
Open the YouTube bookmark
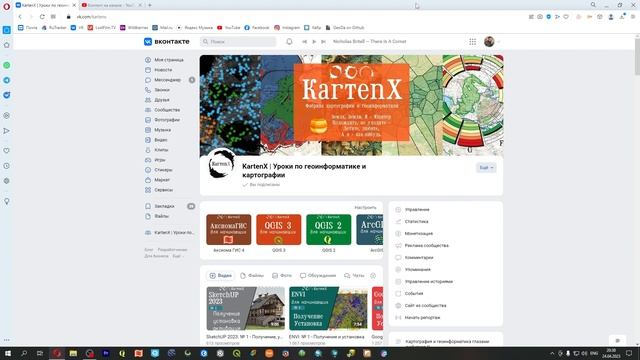click(x=229, y=28)
